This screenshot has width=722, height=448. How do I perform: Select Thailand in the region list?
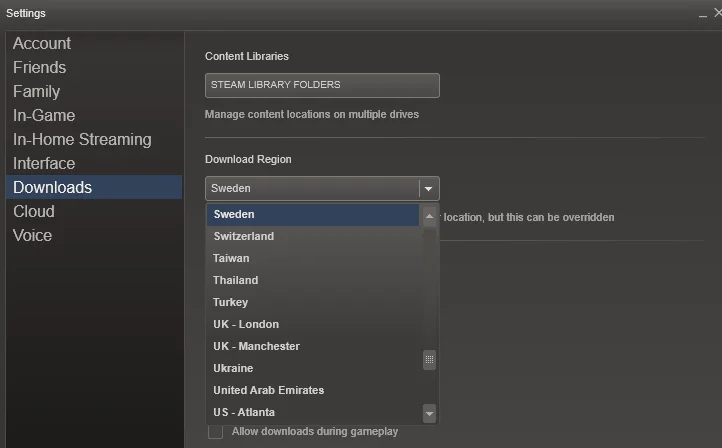pos(313,280)
